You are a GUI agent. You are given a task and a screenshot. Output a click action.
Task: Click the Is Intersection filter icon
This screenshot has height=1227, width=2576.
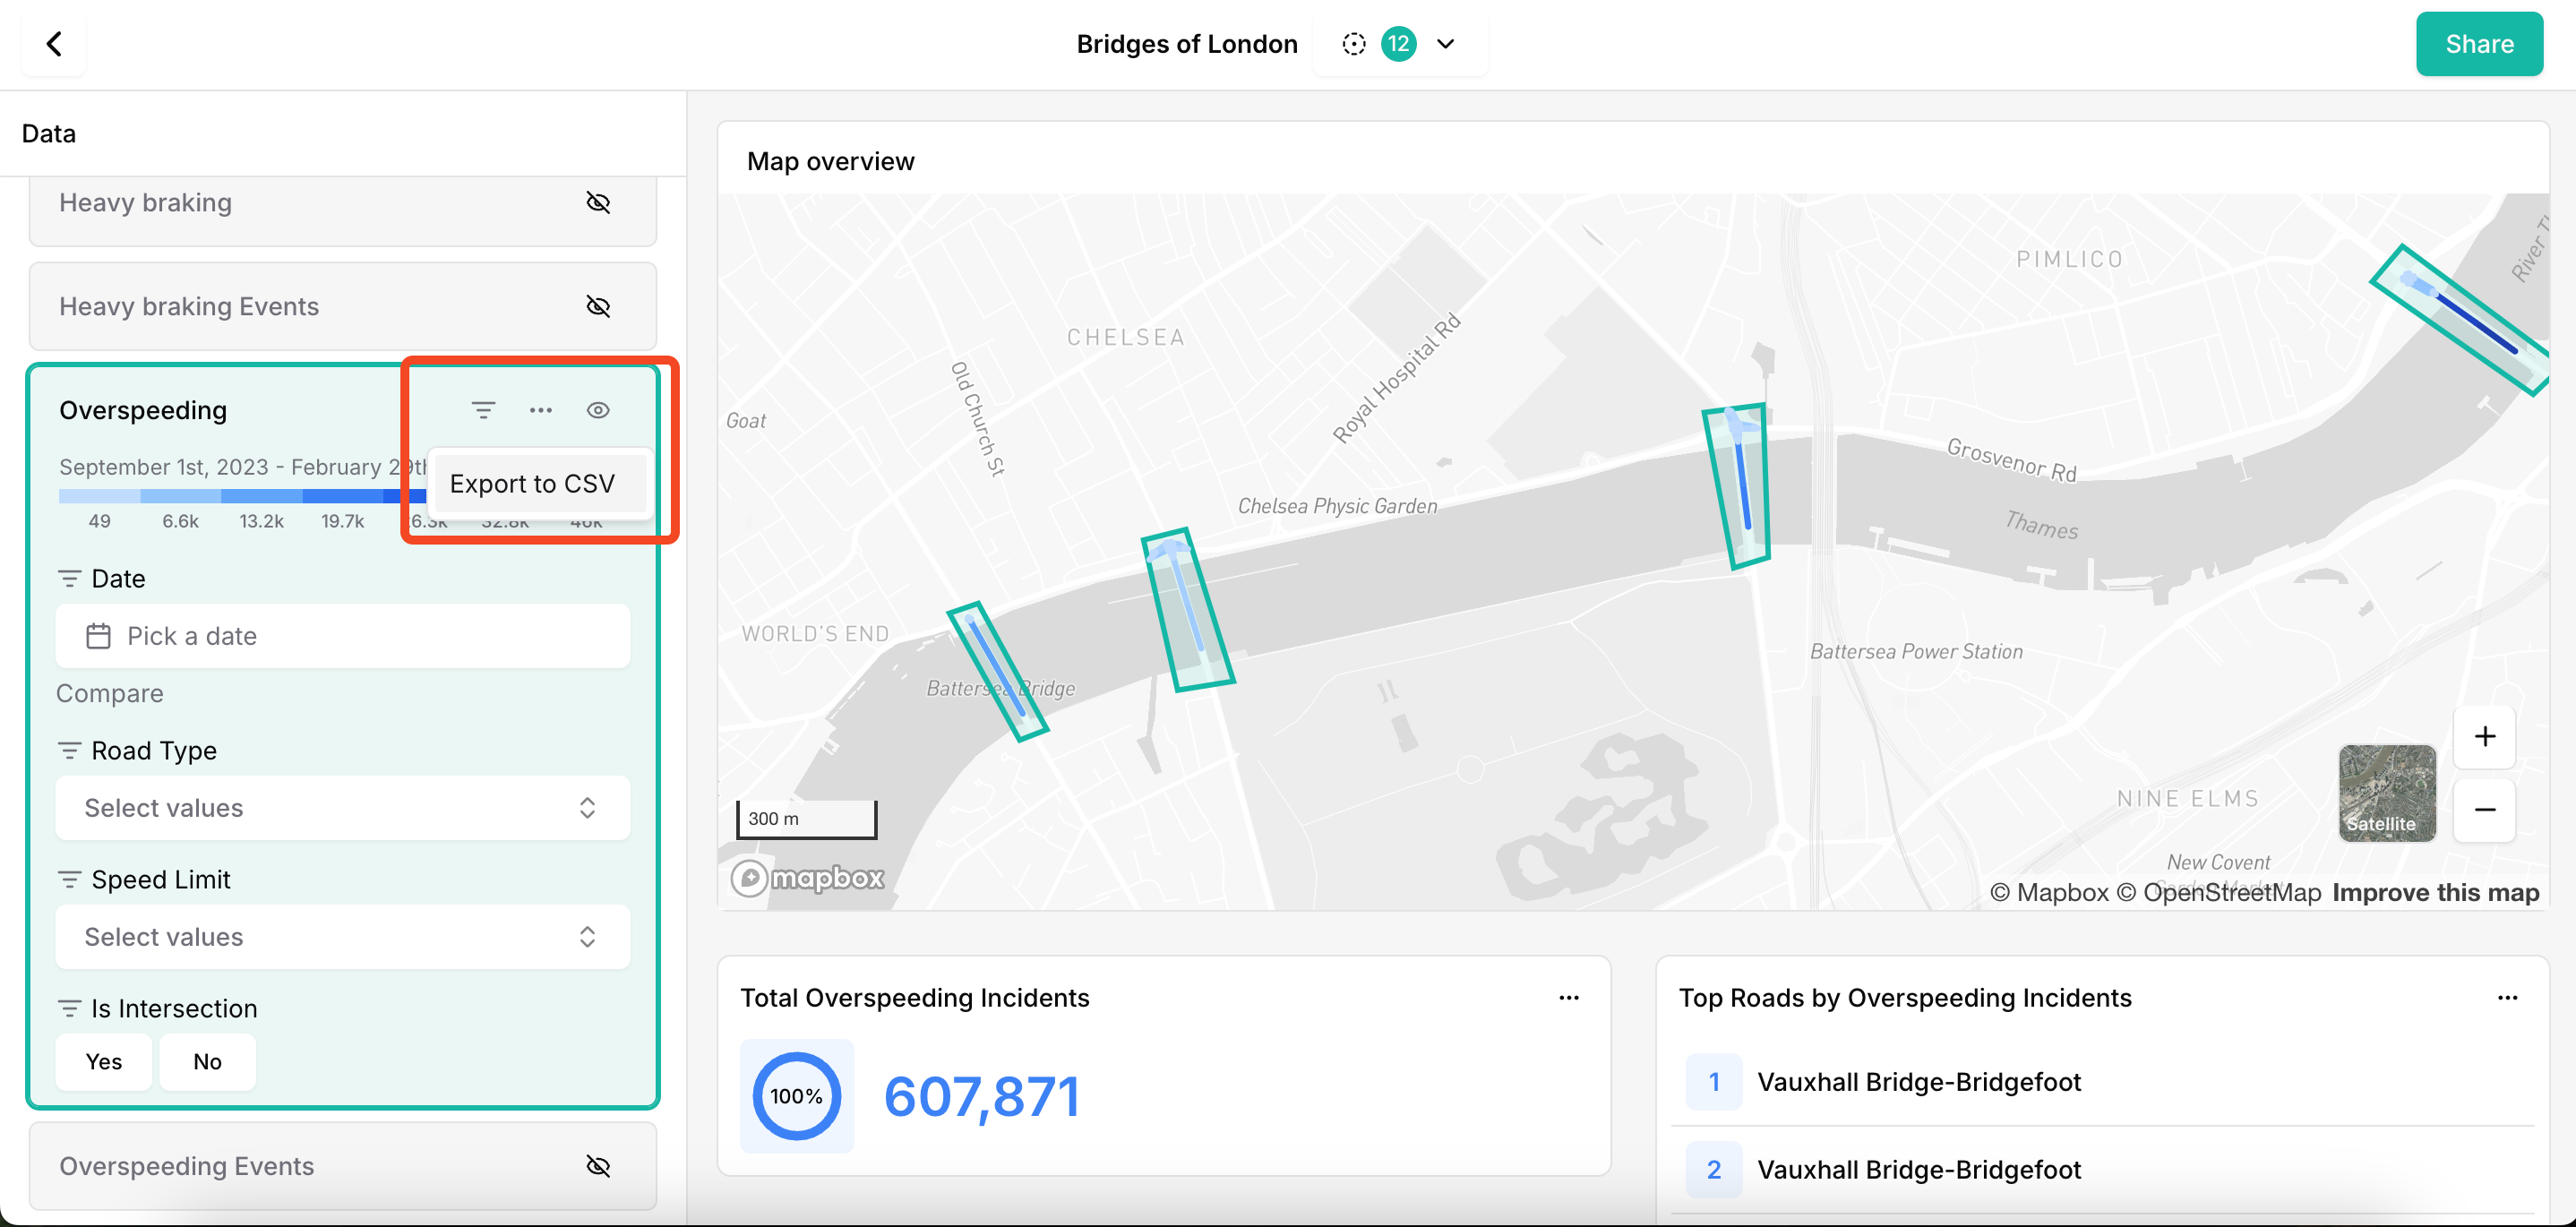[x=69, y=1009]
